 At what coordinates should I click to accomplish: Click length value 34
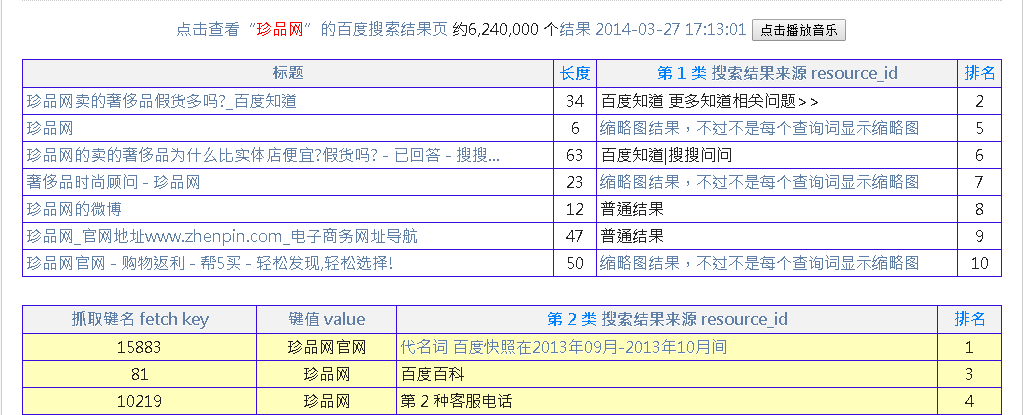tap(575, 101)
